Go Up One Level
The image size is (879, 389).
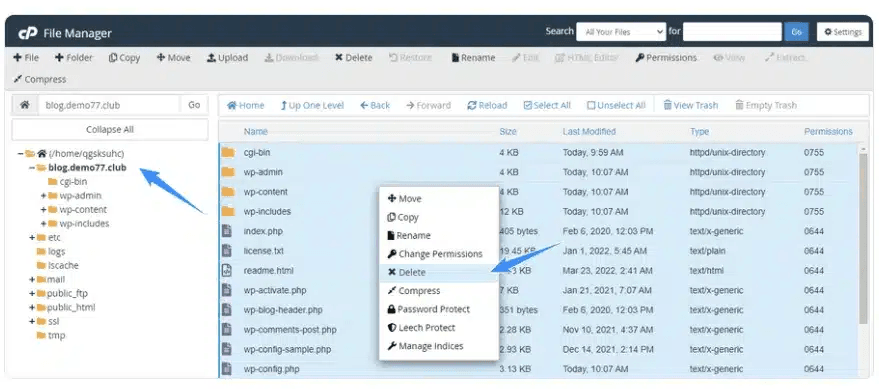[312, 105]
